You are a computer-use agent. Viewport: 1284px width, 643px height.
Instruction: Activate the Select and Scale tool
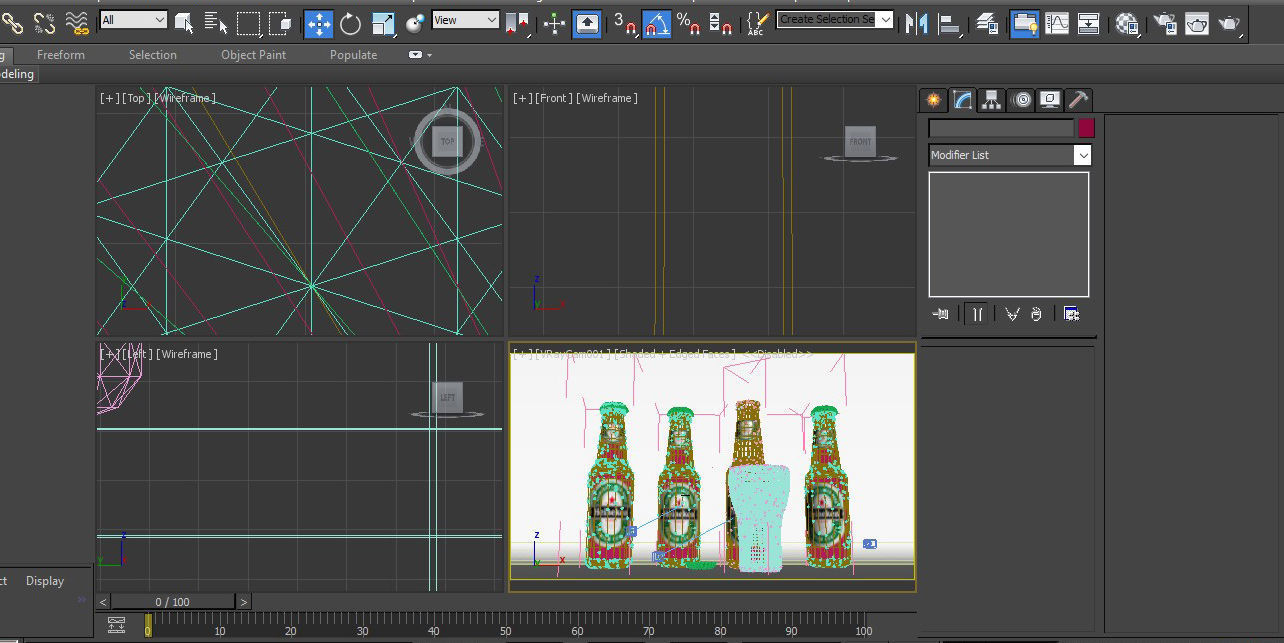coord(383,23)
